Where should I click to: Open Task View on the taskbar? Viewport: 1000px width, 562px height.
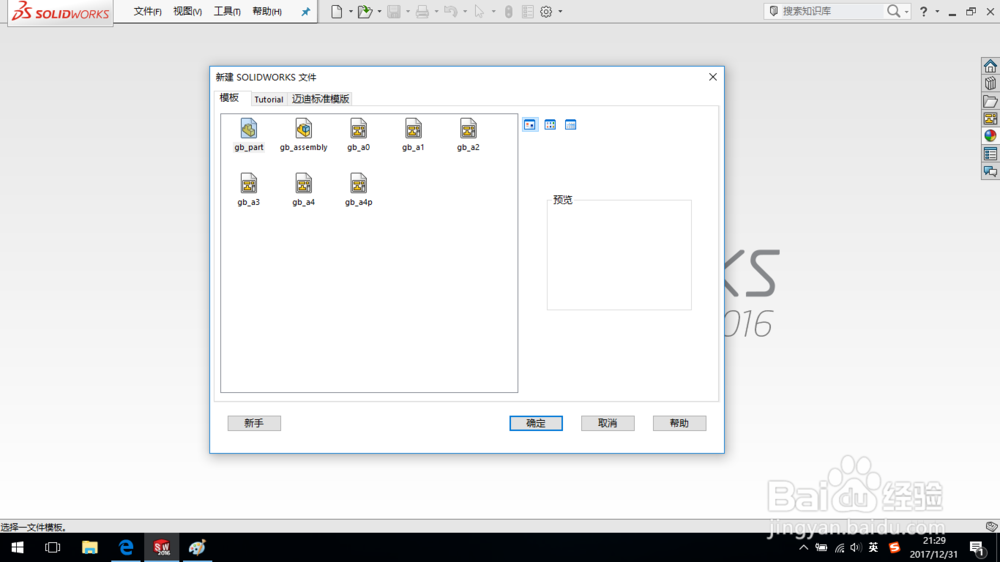(x=52, y=547)
